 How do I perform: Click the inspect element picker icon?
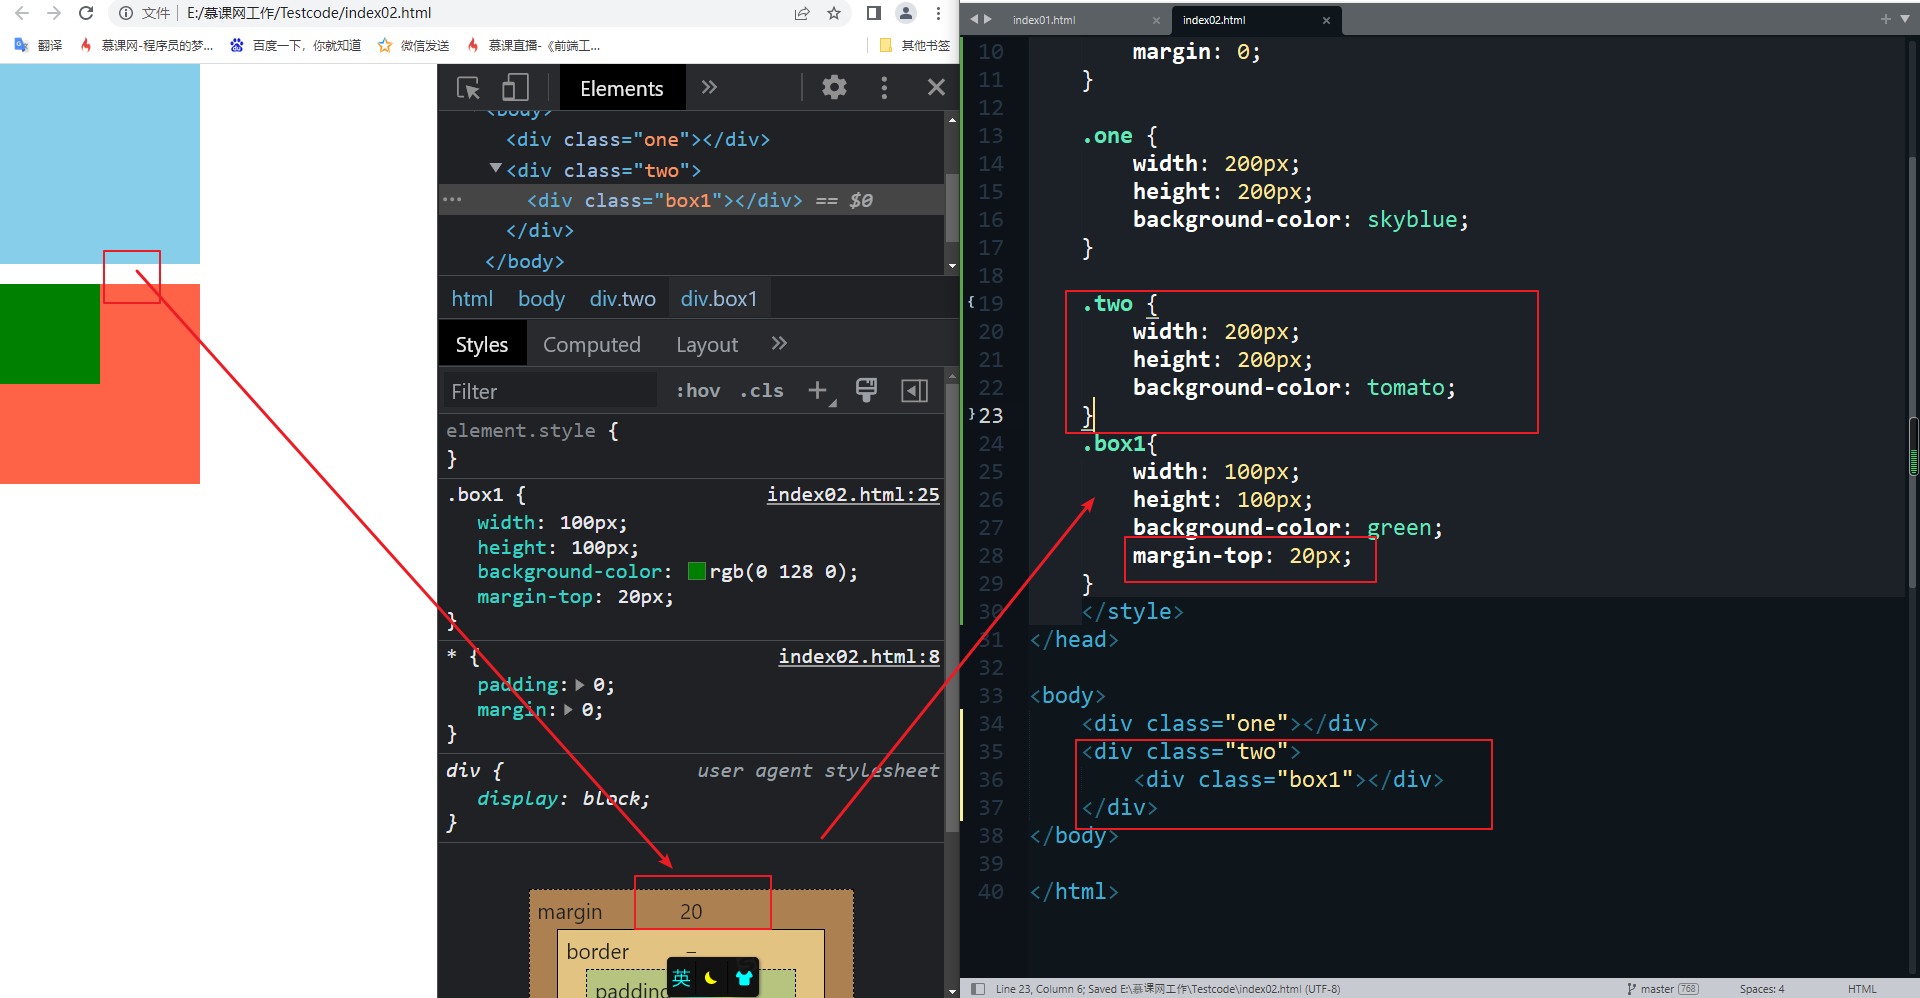pos(468,88)
